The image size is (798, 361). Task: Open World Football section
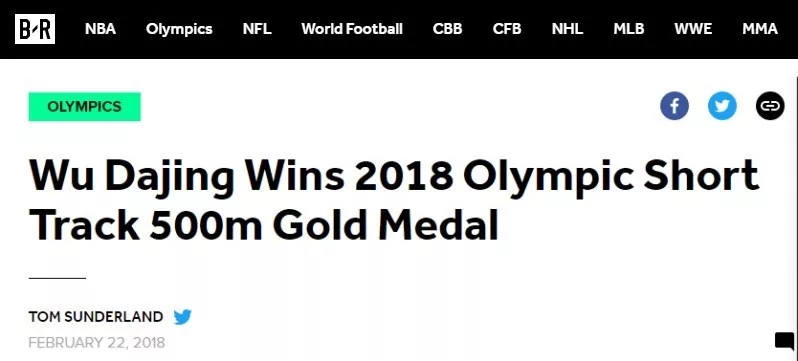(x=352, y=29)
